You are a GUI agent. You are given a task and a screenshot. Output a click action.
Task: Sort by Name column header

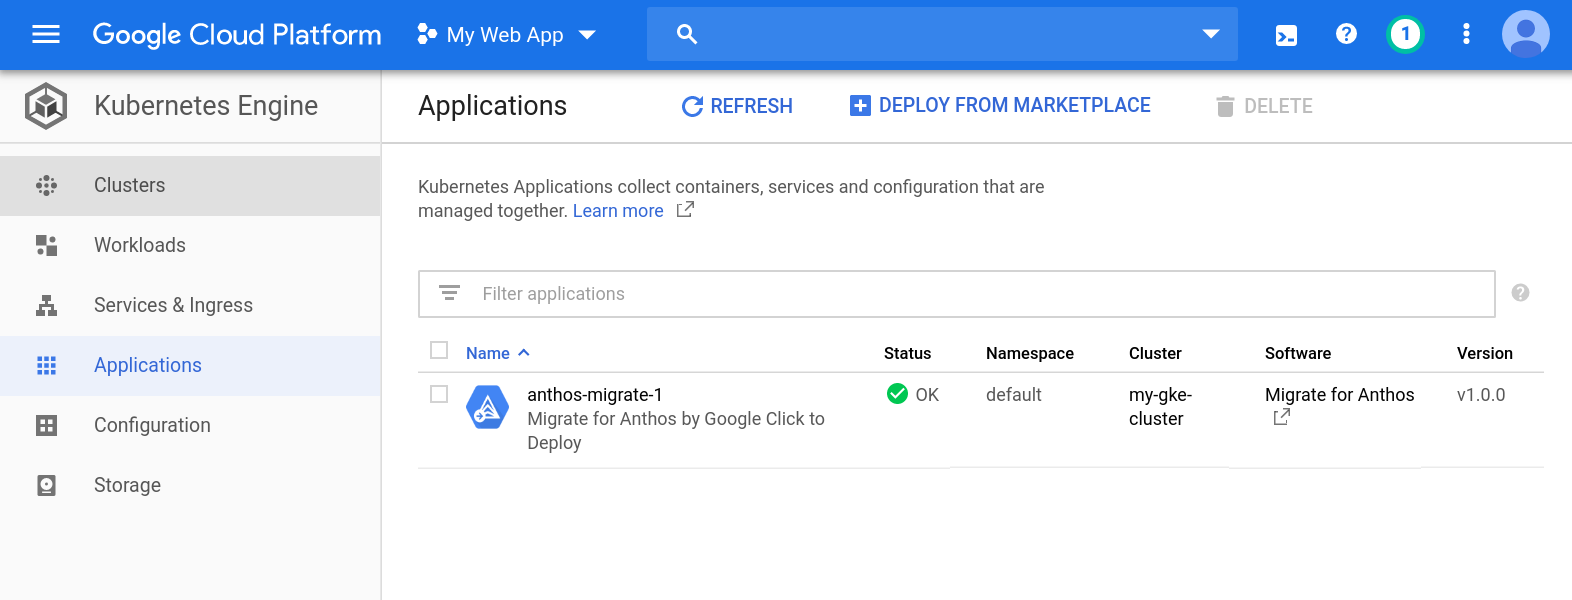(488, 353)
